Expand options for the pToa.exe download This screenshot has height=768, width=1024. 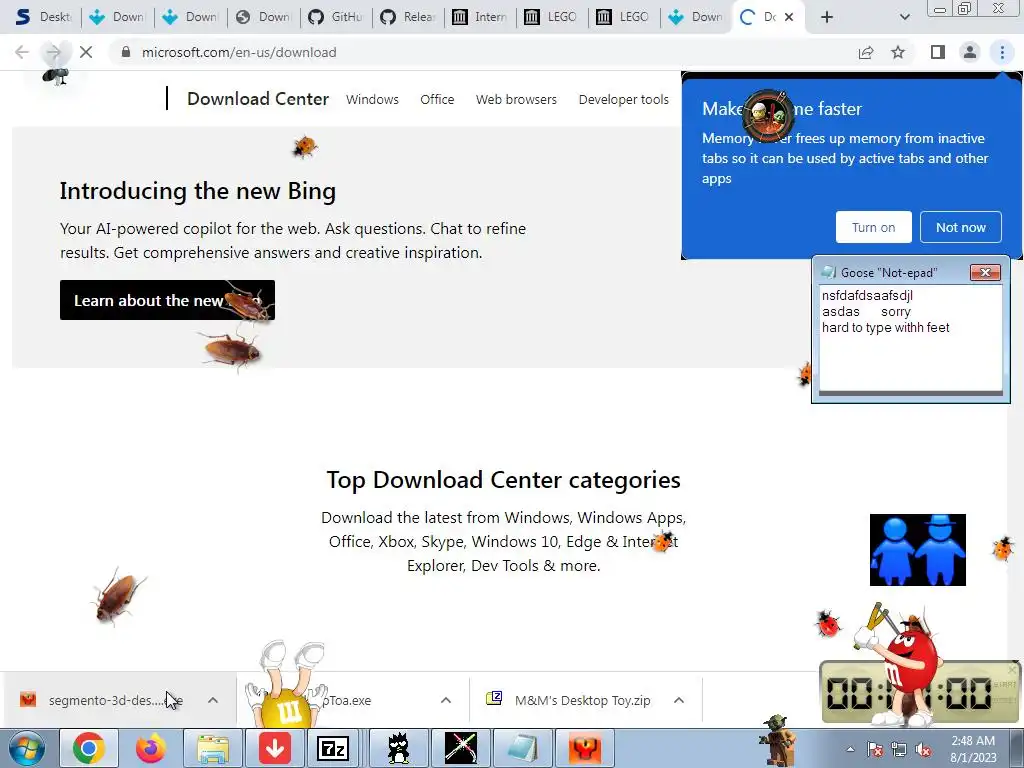click(446, 700)
